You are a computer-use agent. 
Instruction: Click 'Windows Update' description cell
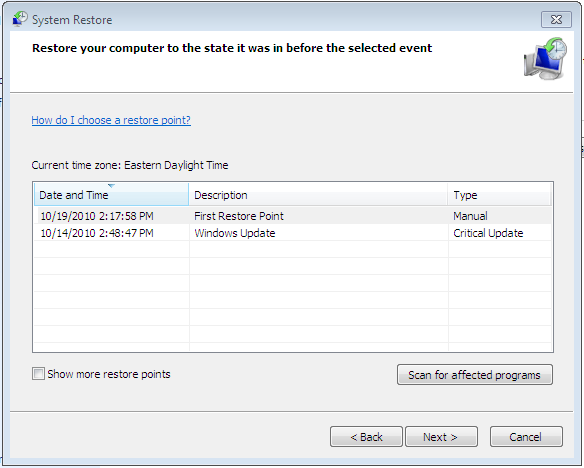(x=235, y=233)
